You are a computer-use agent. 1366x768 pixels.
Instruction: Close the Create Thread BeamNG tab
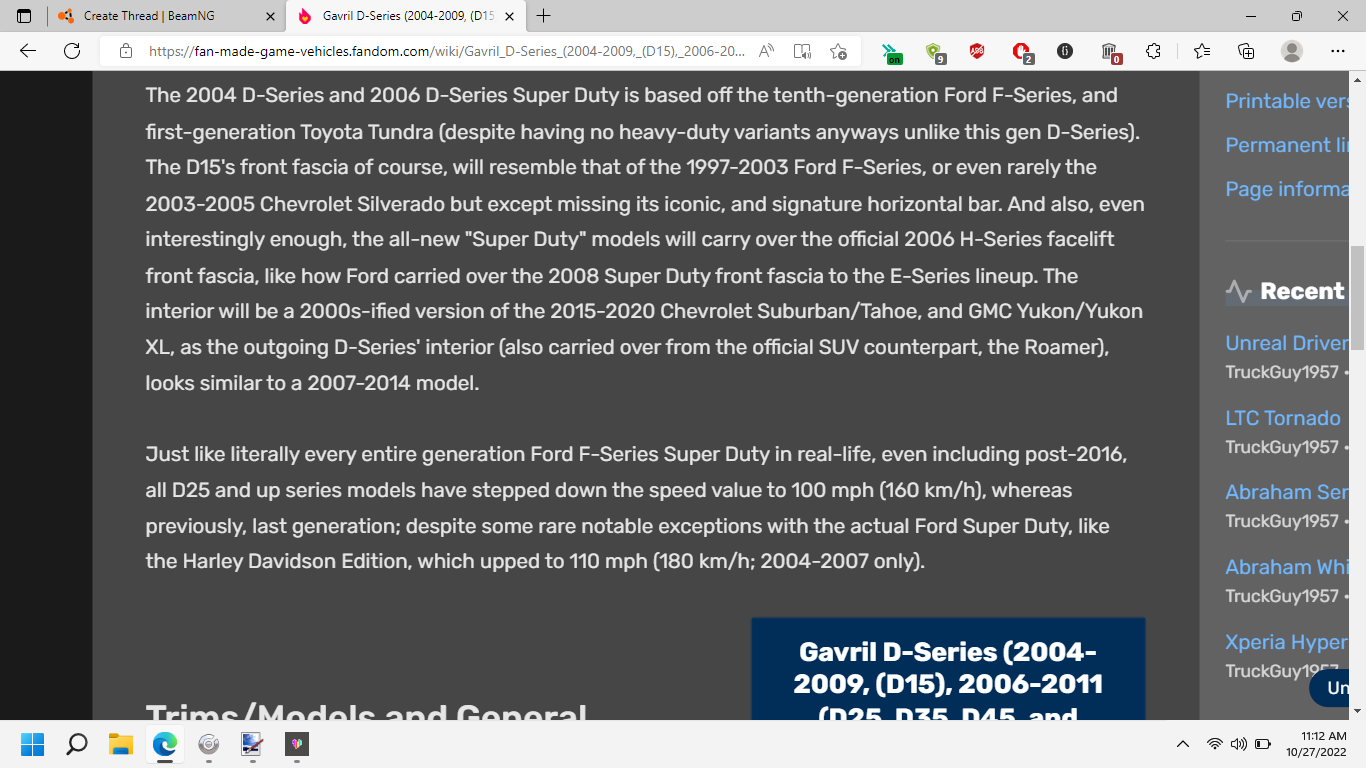tap(270, 16)
